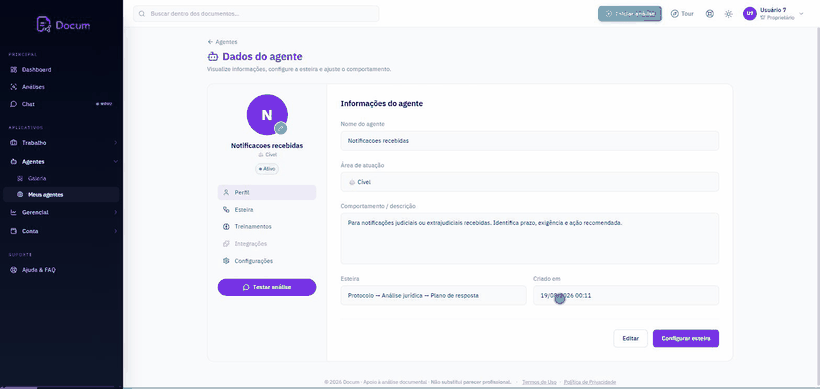Click the 'Informações do agente' heading

(382, 104)
